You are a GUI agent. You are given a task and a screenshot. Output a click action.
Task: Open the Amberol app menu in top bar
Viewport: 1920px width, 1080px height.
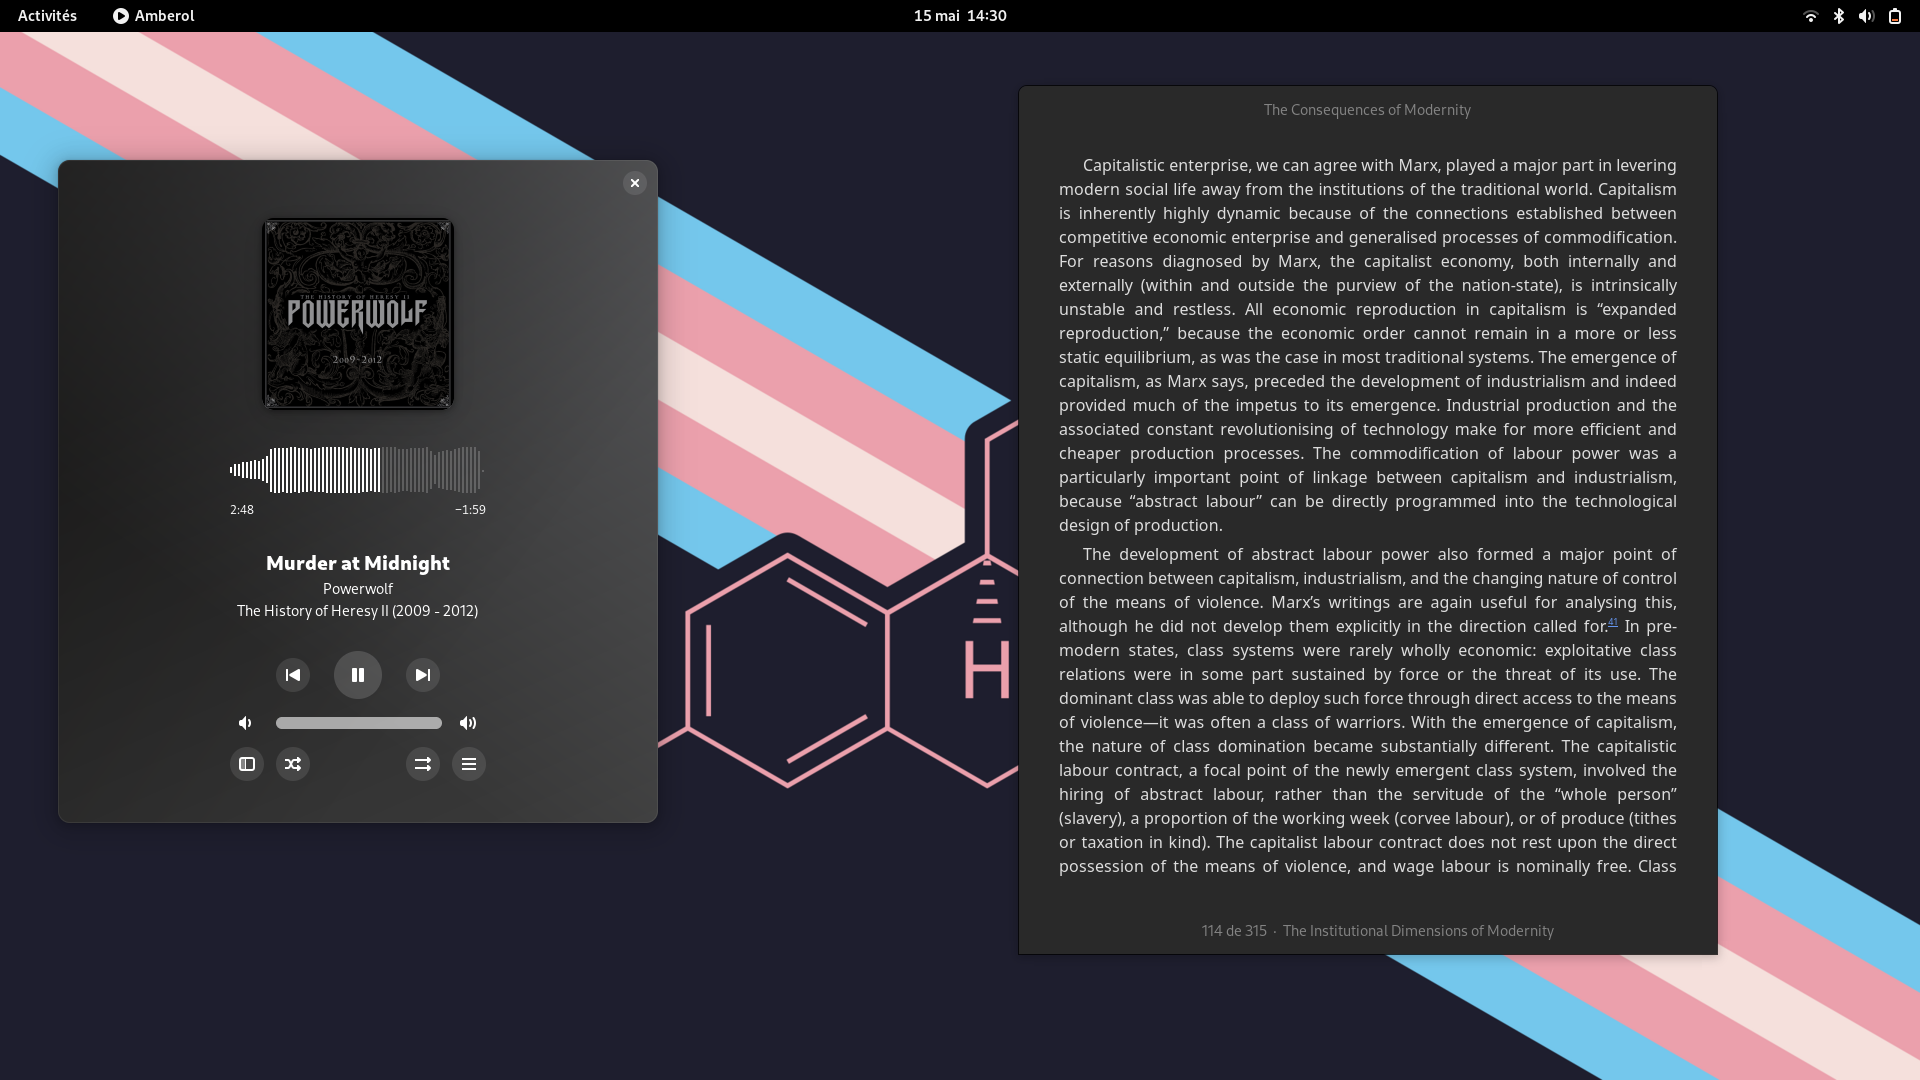pyautogui.click(x=153, y=16)
